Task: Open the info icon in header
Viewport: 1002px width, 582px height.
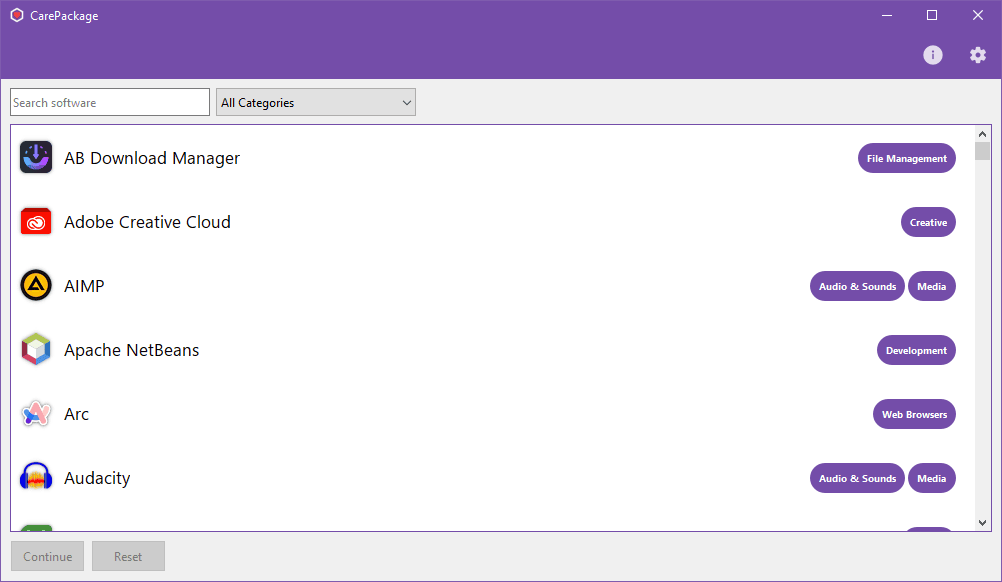Action: (x=932, y=55)
